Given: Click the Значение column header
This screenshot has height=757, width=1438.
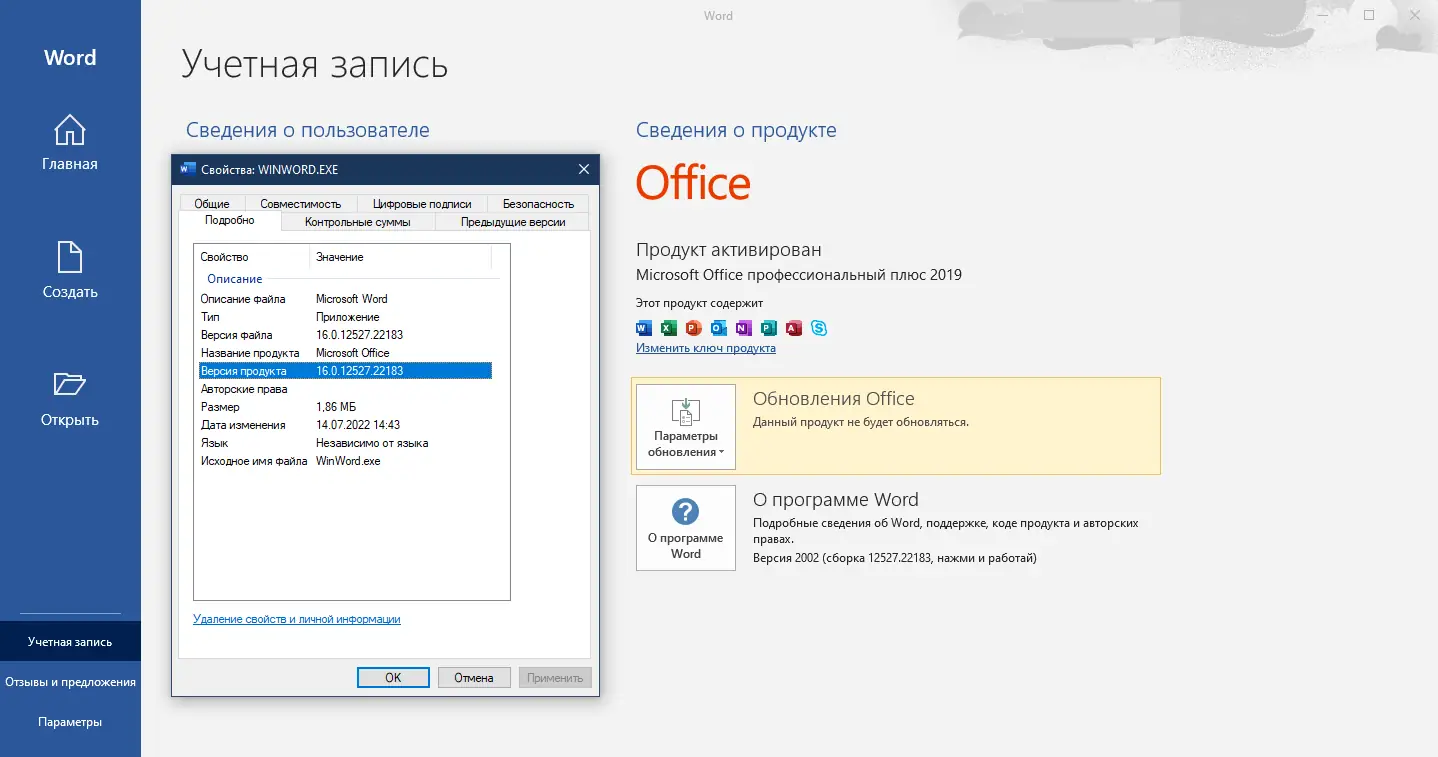Looking at the screenshot, I should click(x=400, y=257).
